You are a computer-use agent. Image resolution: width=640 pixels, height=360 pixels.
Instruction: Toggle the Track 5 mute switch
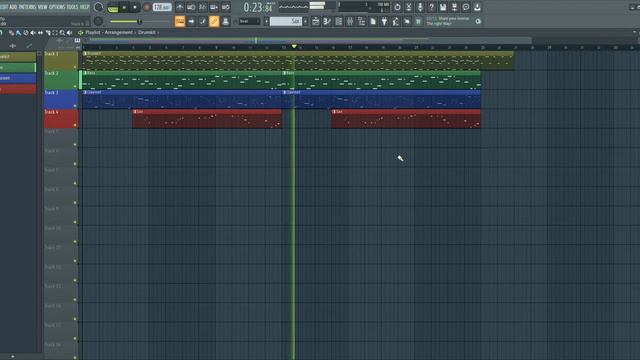click(x=75, y=144)
